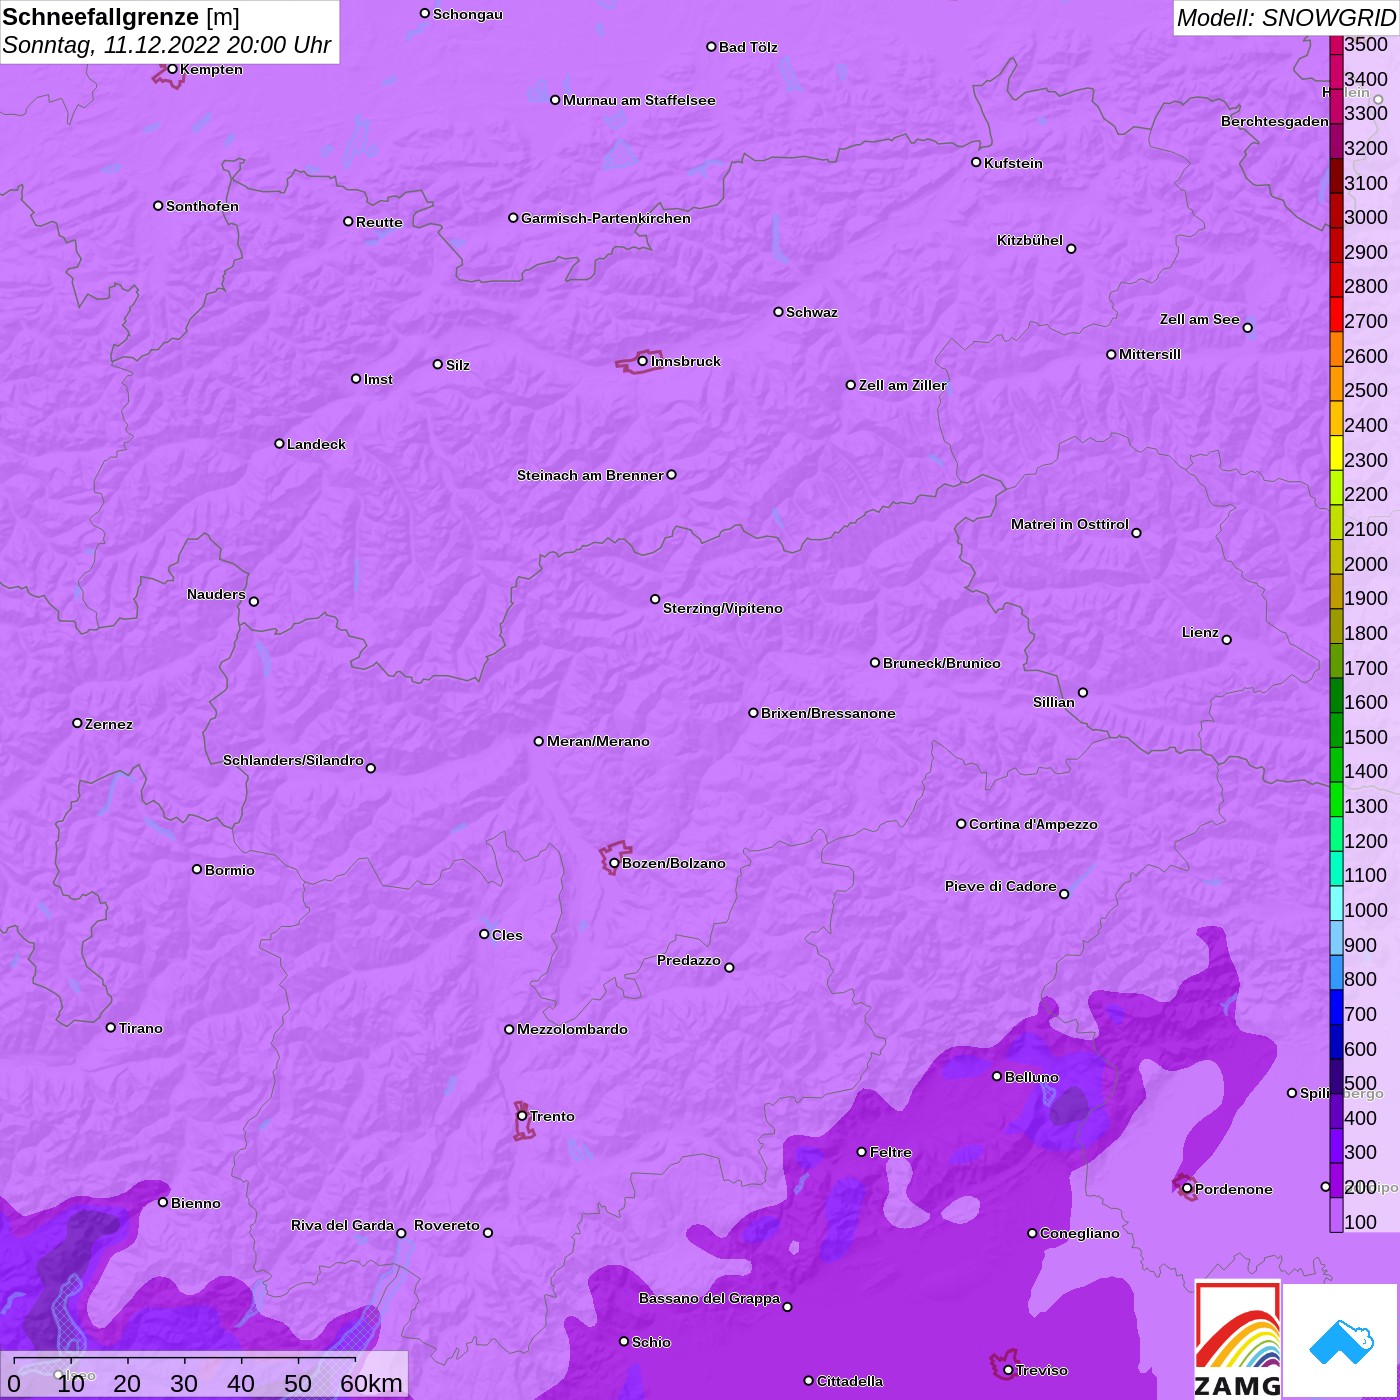Image resolution: width=1400 pixels, height=1400 pixels.
Task: Select the Steinach am Brenner label
Action: pos(590,475)
